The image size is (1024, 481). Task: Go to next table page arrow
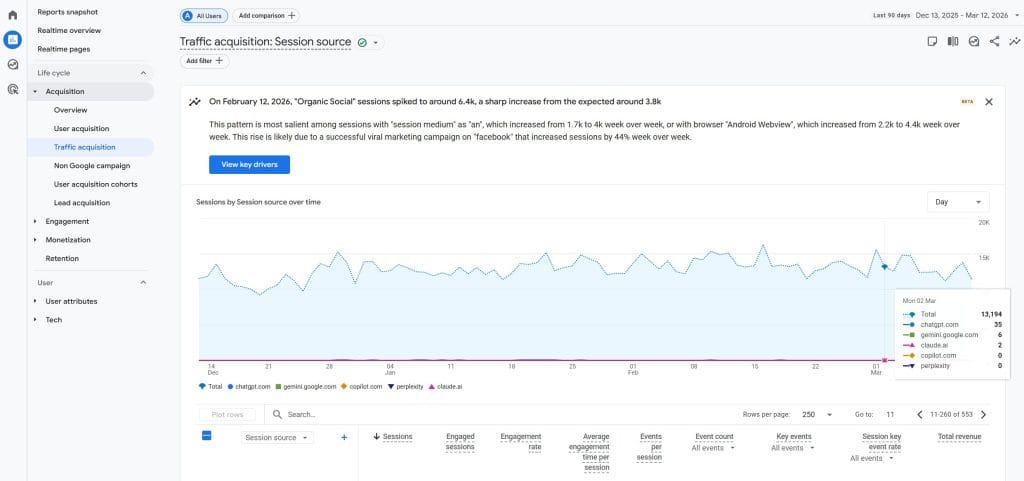tap(984, 414)
